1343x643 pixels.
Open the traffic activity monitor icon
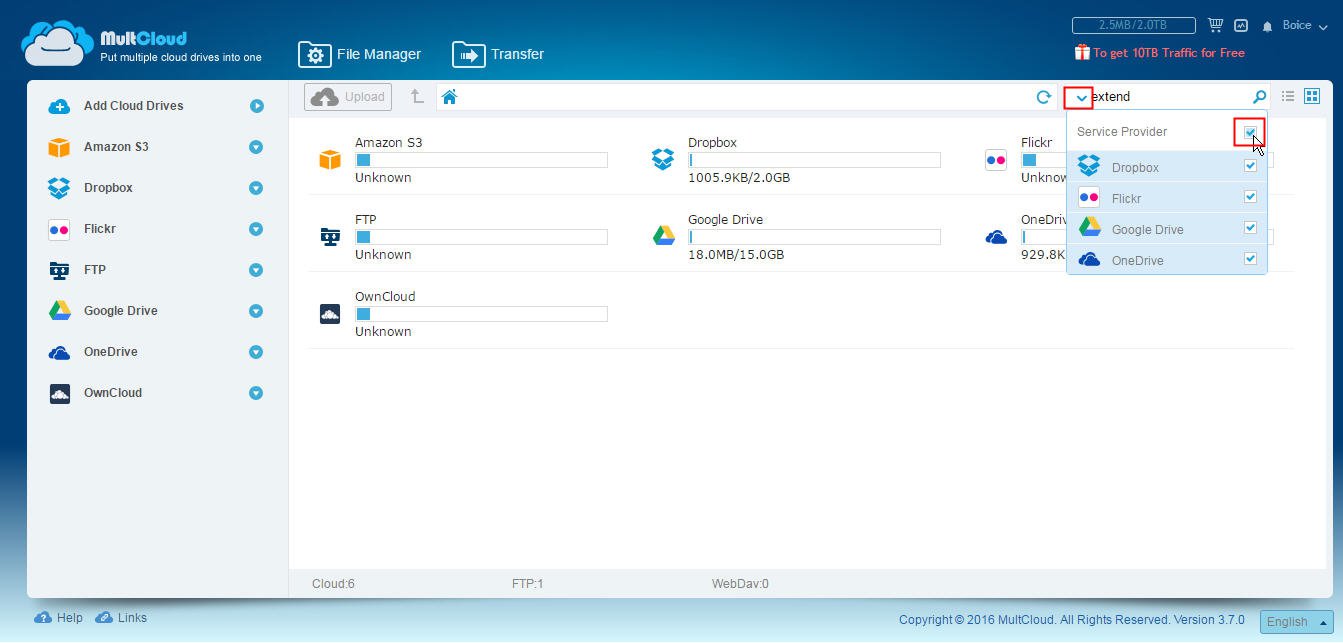click(1241, 25)
